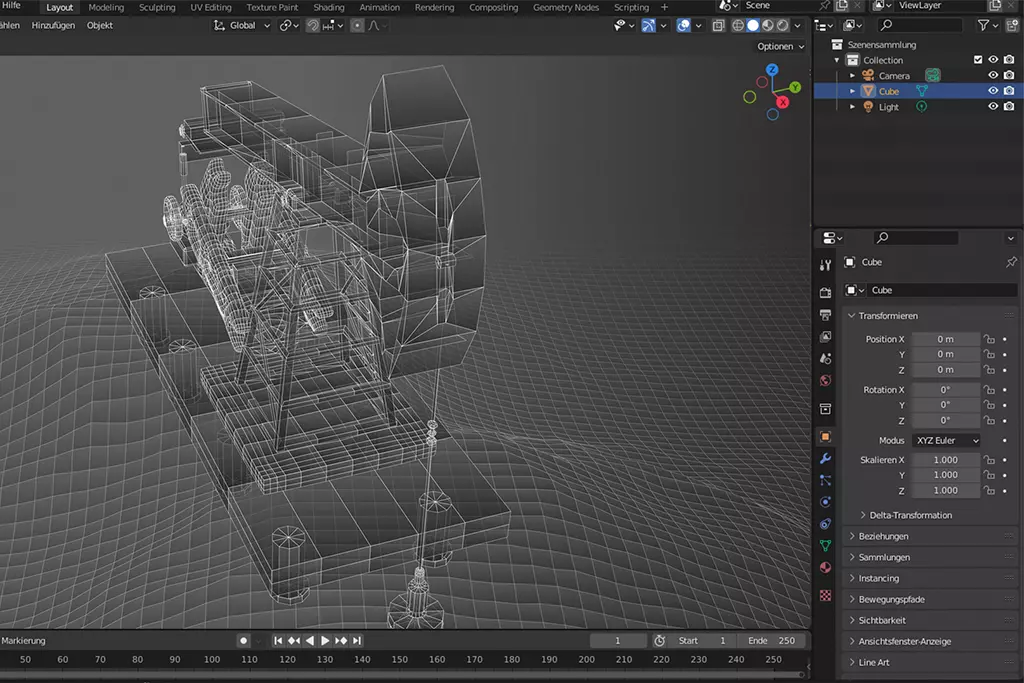The image size is (1024, 683).
Task: Hide the Camera in viewport
Action: [x=993, y=75]
